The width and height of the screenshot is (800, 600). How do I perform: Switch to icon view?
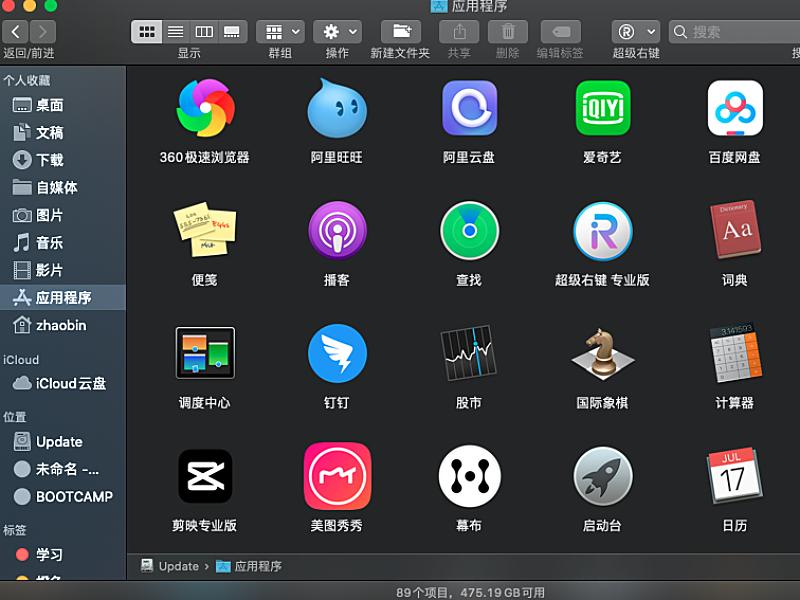click(147, 32)
